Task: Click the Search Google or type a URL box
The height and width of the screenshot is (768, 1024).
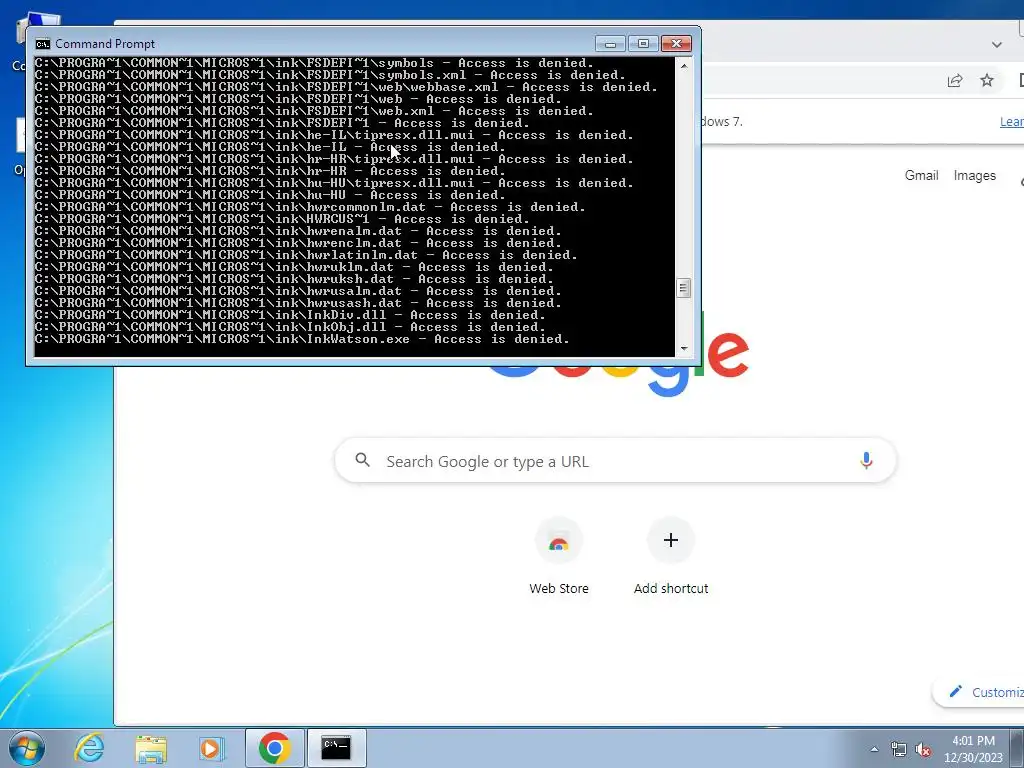Action: tap(615, 461)
